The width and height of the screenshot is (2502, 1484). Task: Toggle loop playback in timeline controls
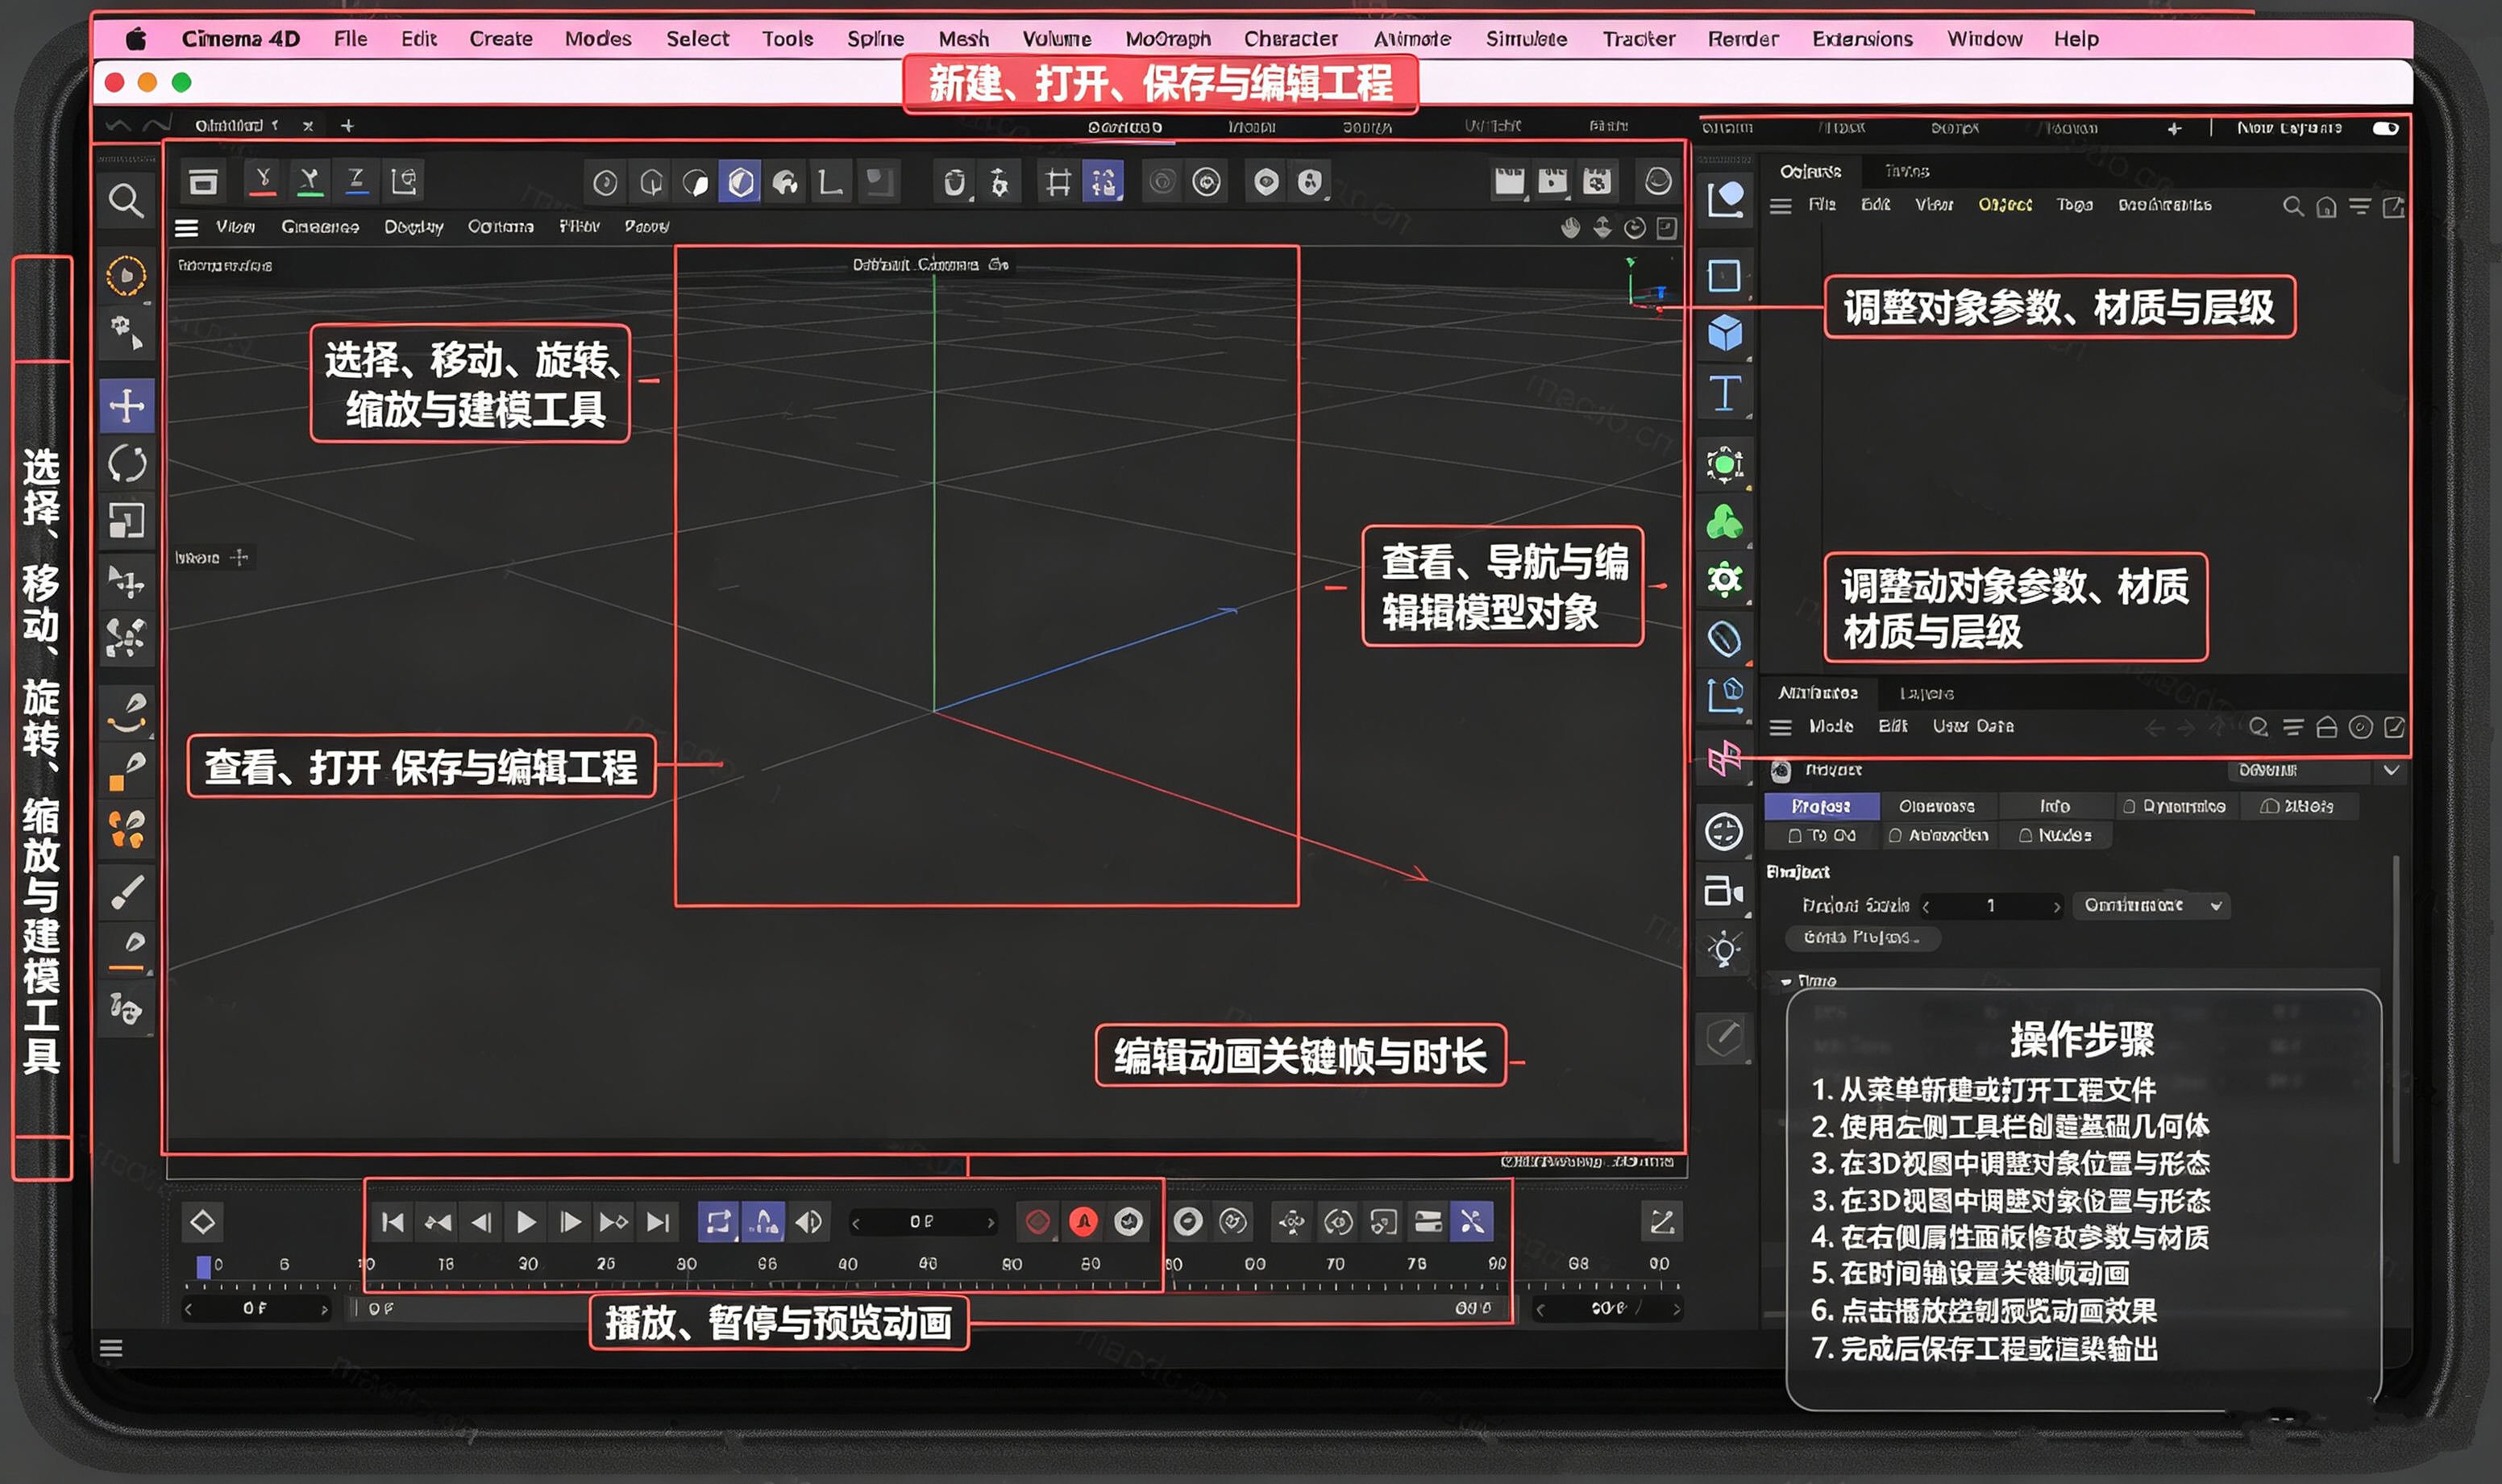(718, 1221)
